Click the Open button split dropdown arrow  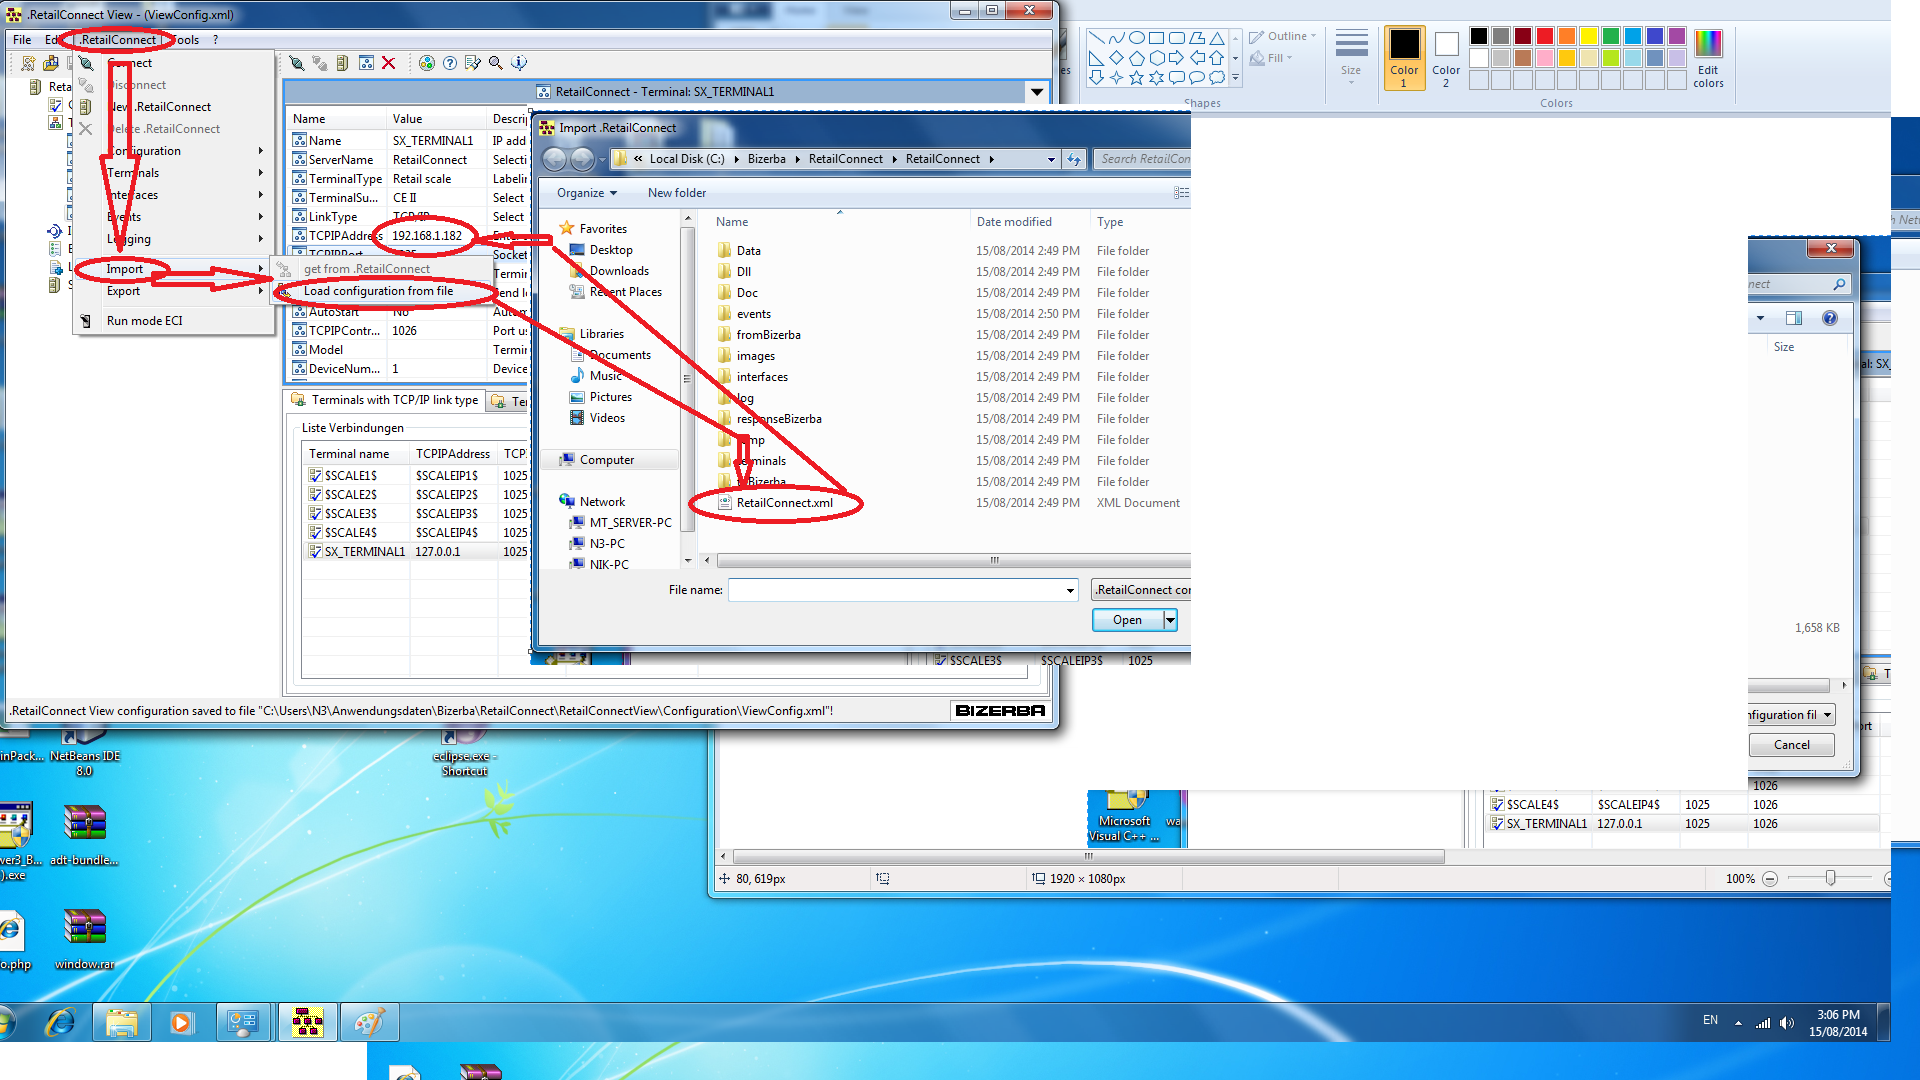point(1170,621)
